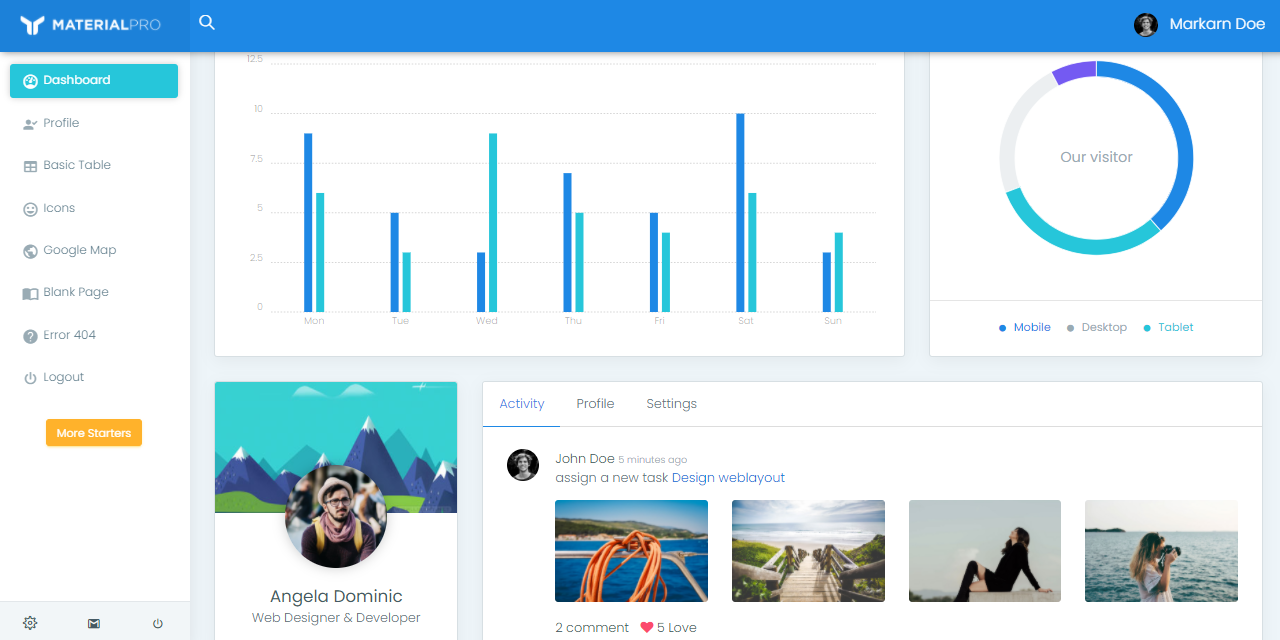Open the Markarn Doe user menu
The height and width of the screenshot is (640, 1280).
tap(1199, 24)
